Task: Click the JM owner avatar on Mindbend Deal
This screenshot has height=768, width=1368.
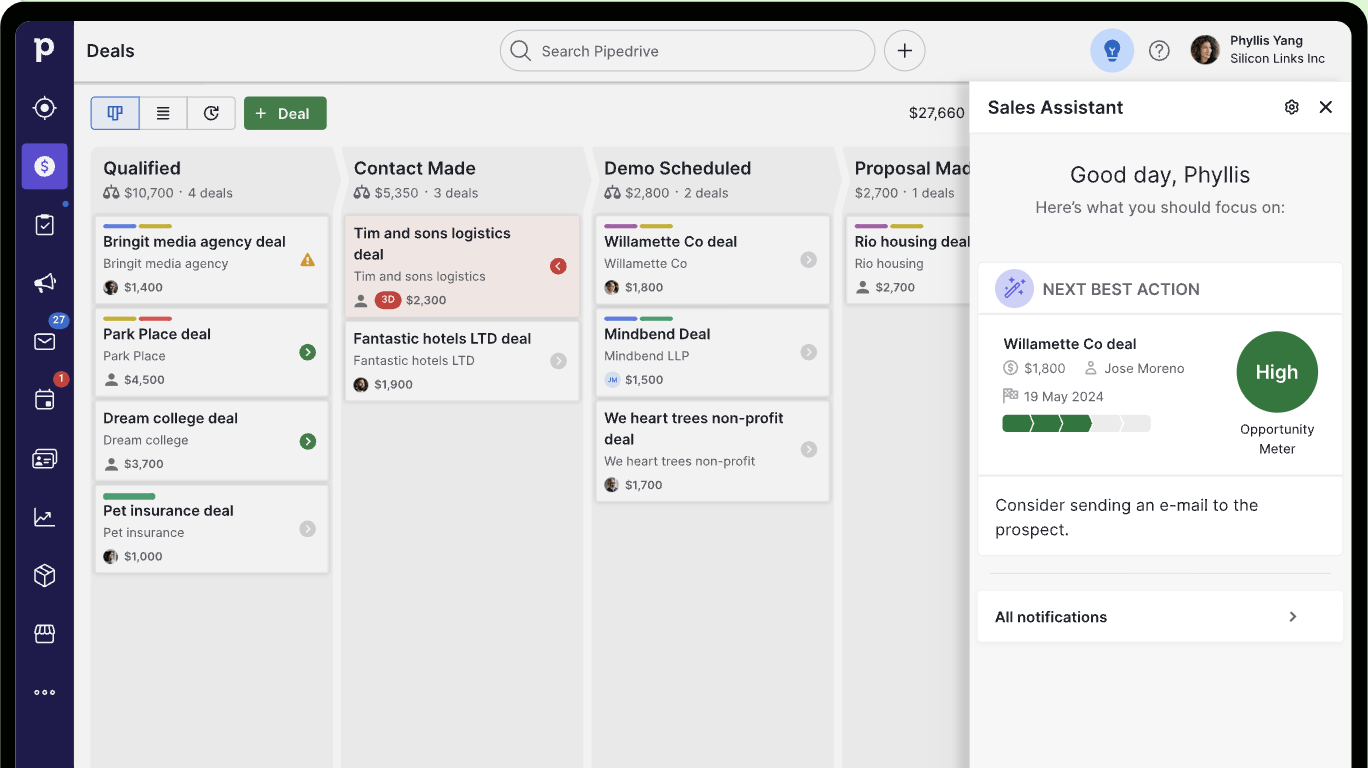Action: (612, 380)
